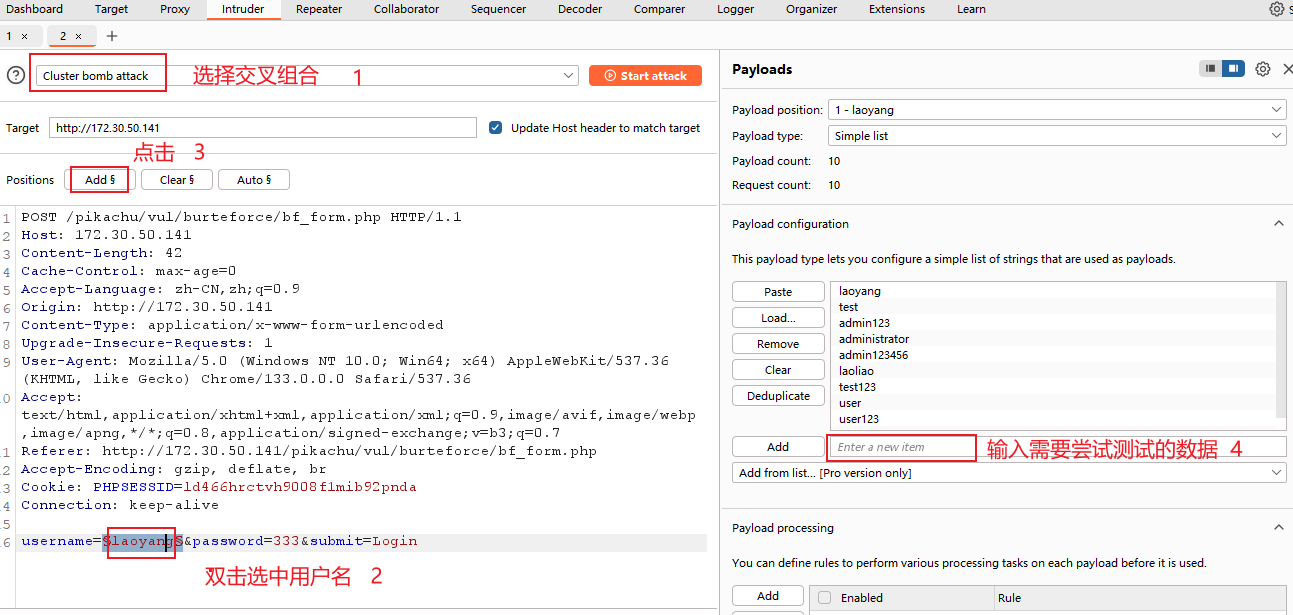Go to the Decoder tab
Image resolution: width=1293 pixels, height=615 pixels.
(580, 9)
